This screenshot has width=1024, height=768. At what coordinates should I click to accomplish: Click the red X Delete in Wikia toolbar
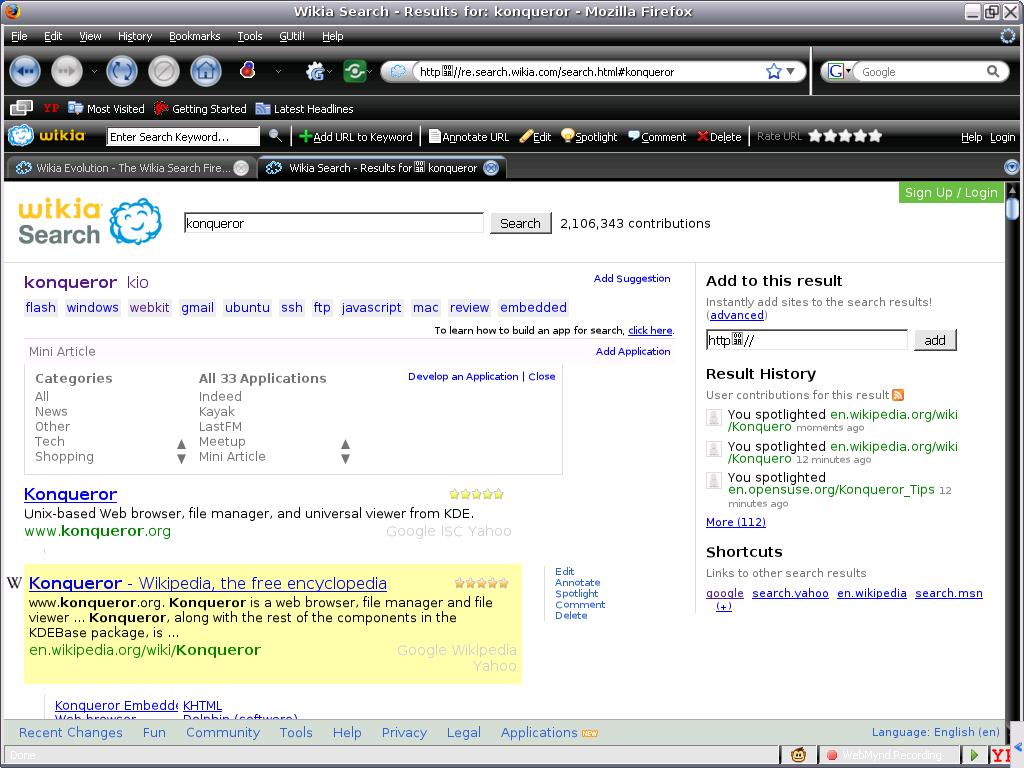pyautogui.click(x=719, y=136)
